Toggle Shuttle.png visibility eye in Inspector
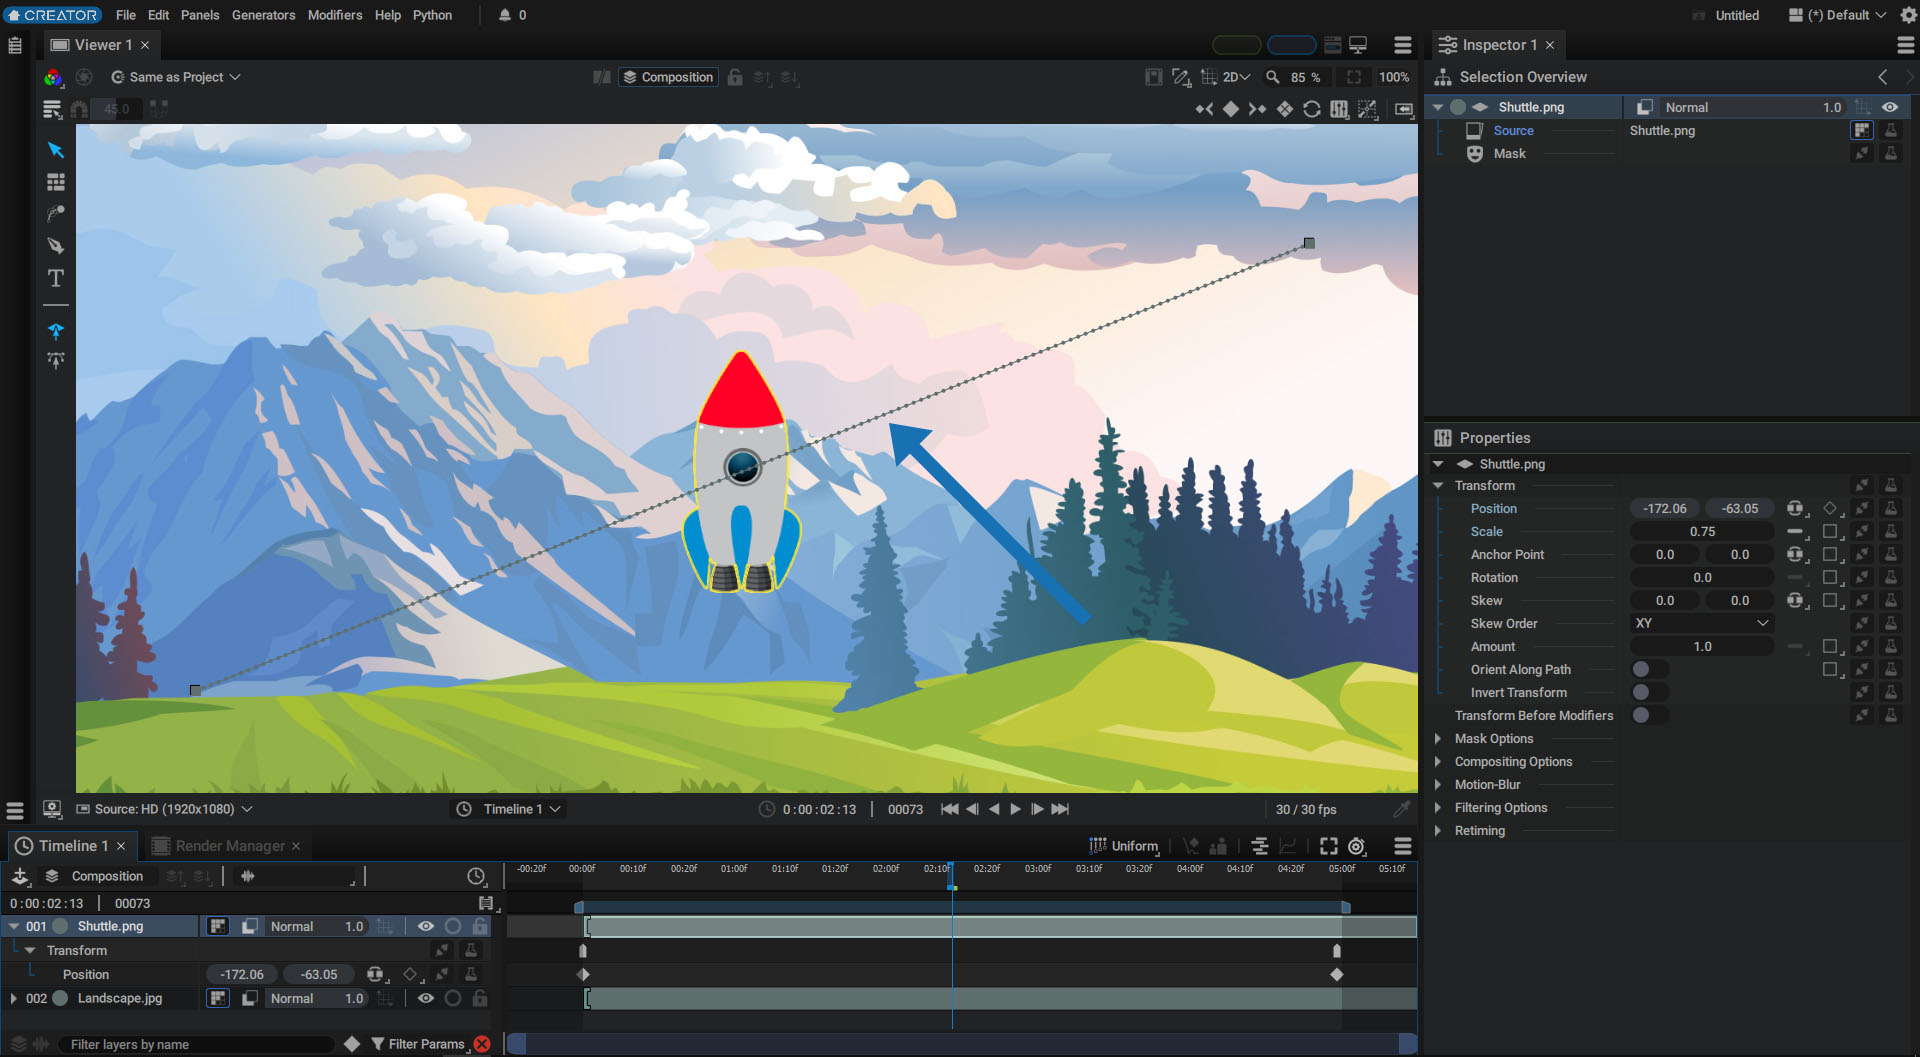Viewport: 1920px width, 1057px height. [x=1890, y=107]
